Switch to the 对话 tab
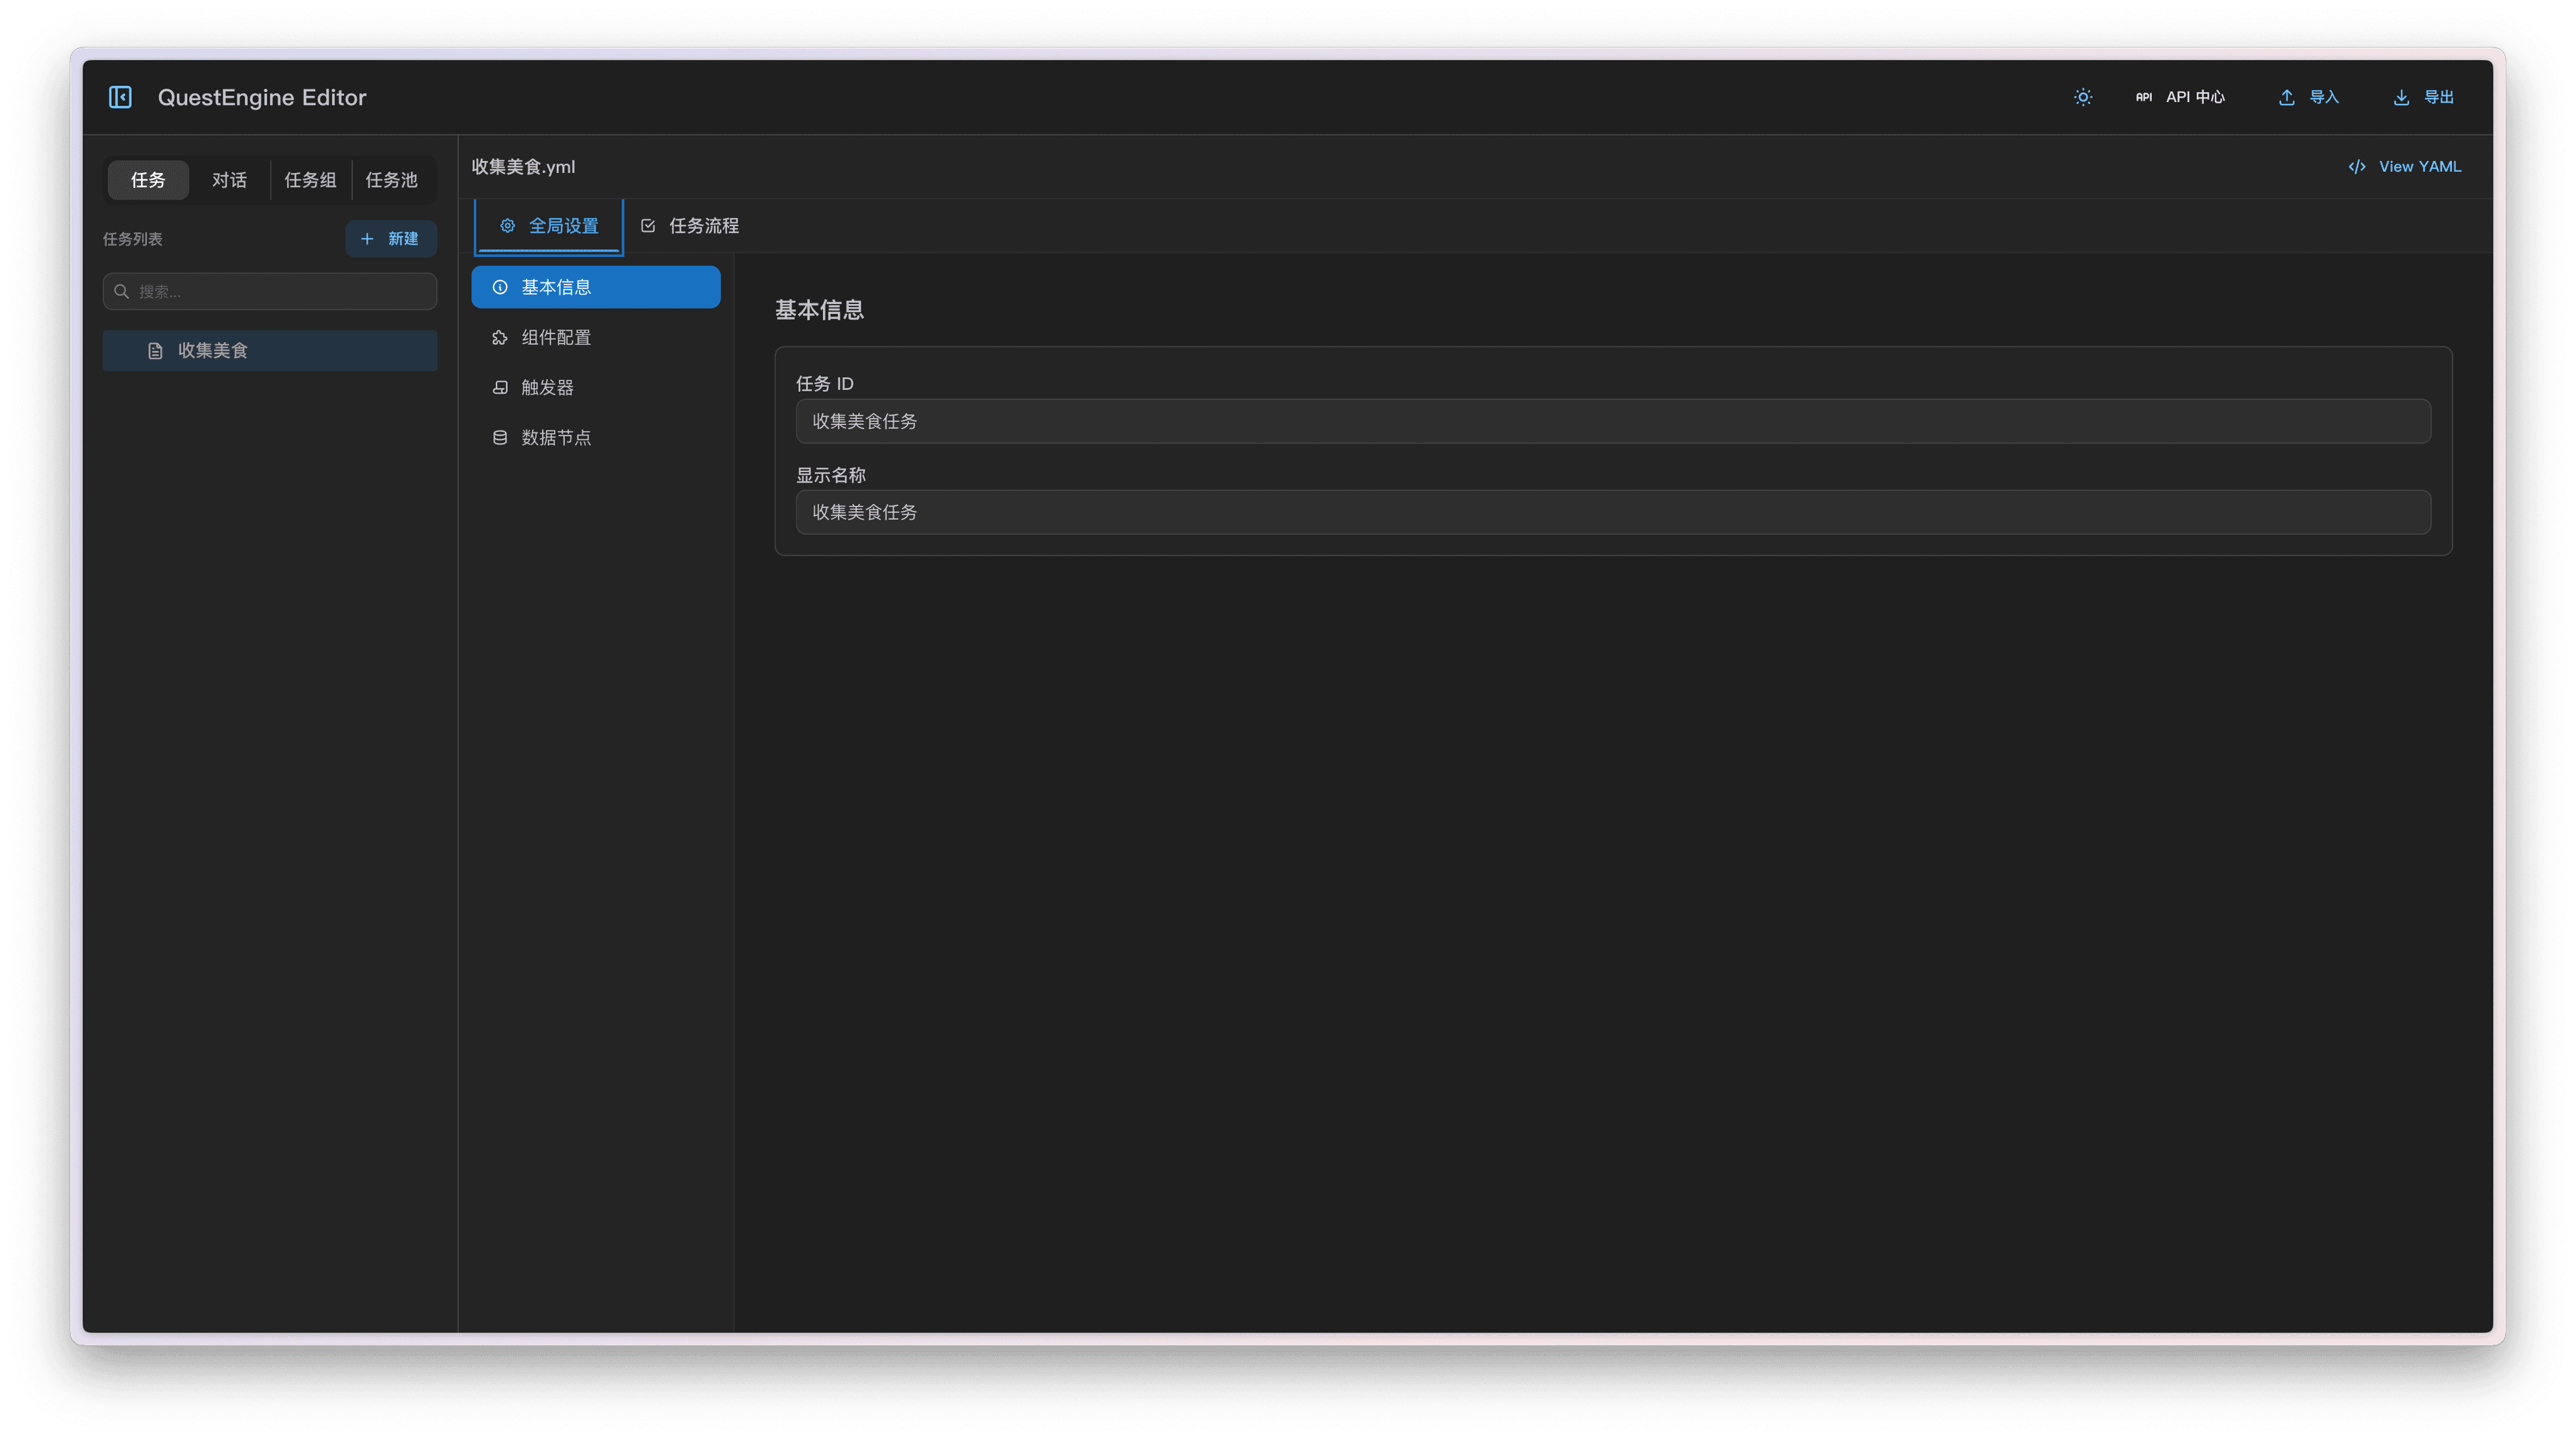The image size is (2576, 1438). tap(229, 180)
